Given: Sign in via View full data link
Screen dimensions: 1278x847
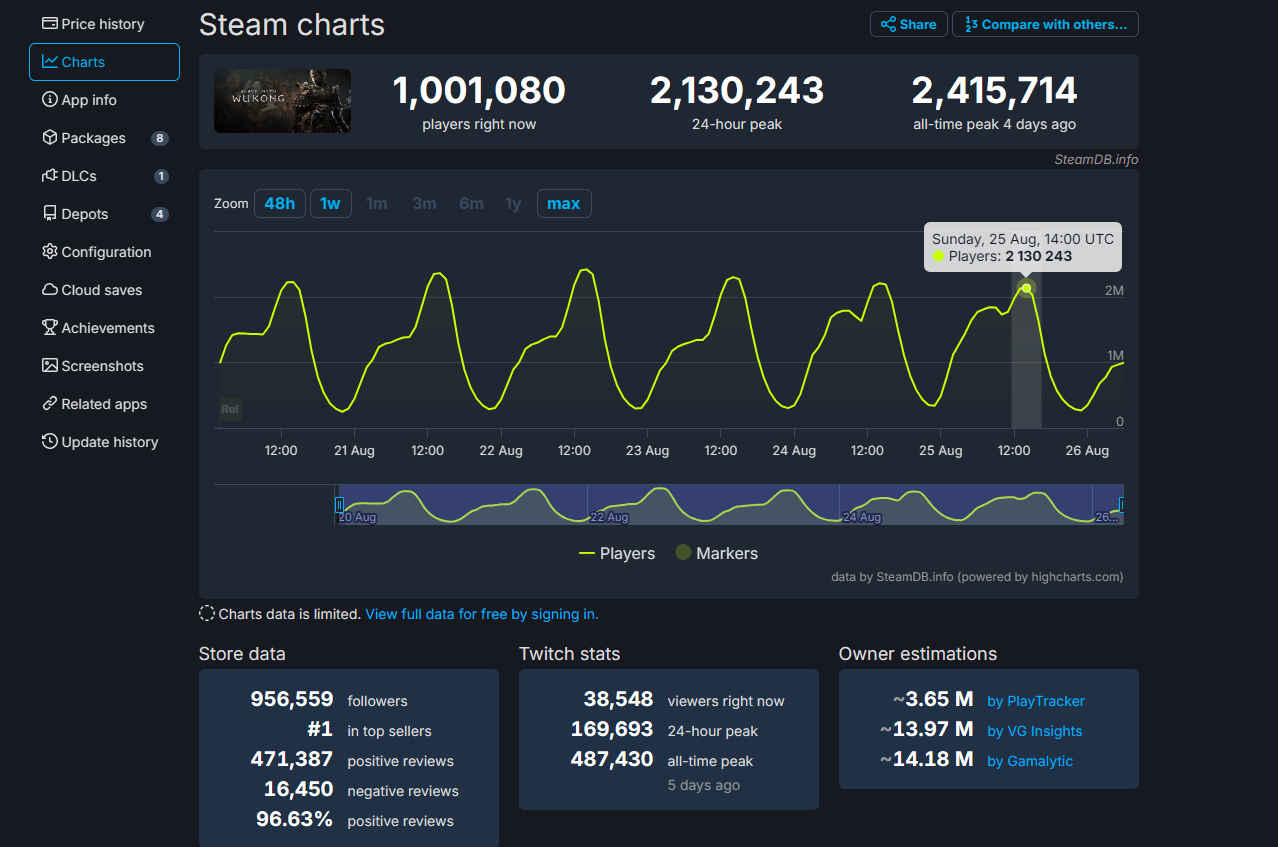Looking at the screenshot, I should (x=481, y=613).
